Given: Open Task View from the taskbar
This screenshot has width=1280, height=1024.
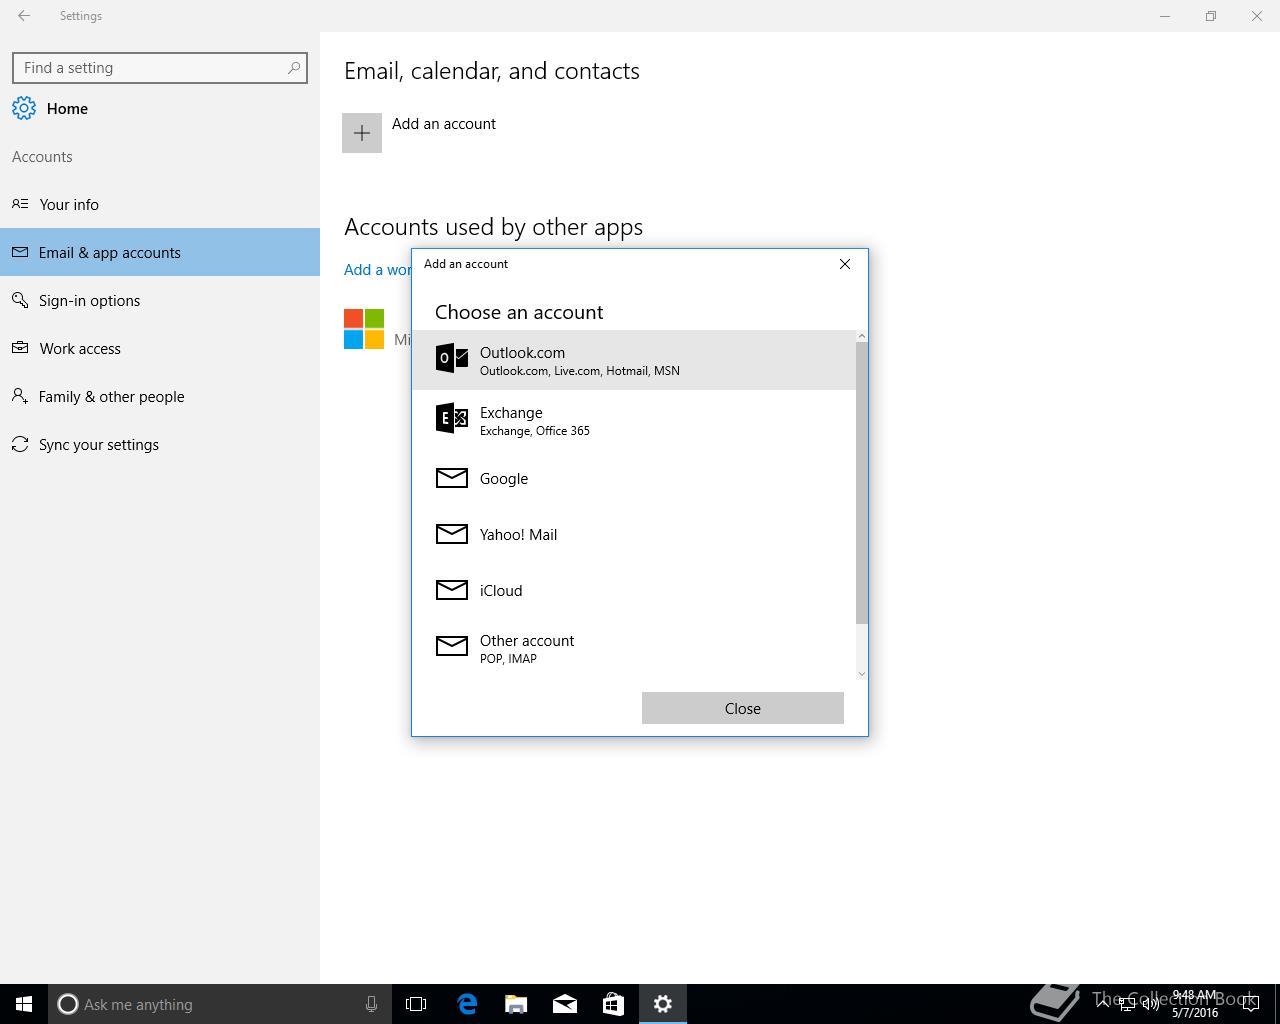Looking at the screenshot, I should [416, 1004].
